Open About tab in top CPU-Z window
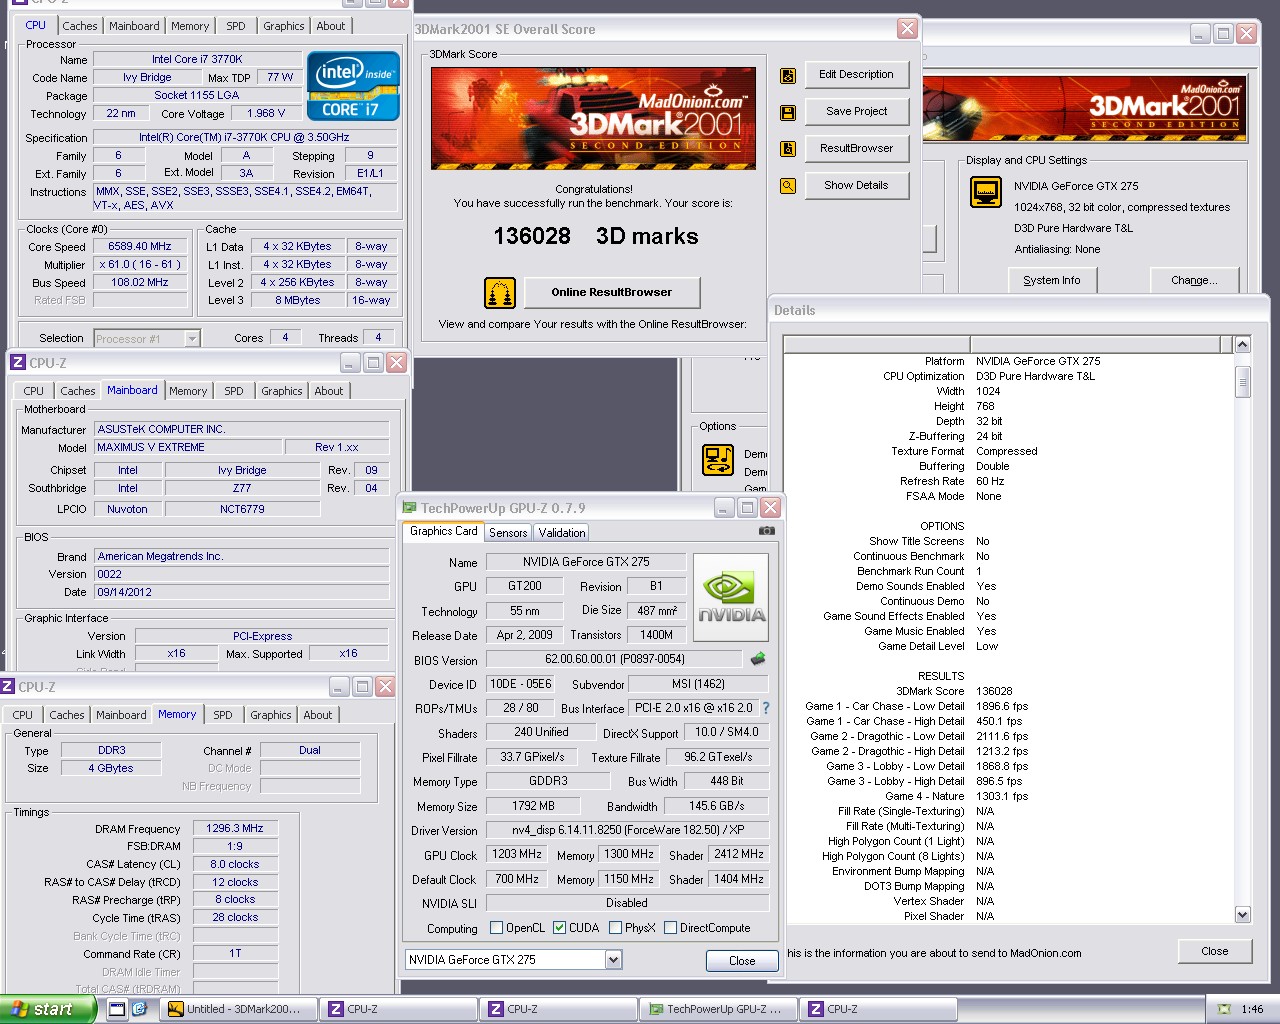The height and width of the screenshot is (1024, 1280). [331, 26]
